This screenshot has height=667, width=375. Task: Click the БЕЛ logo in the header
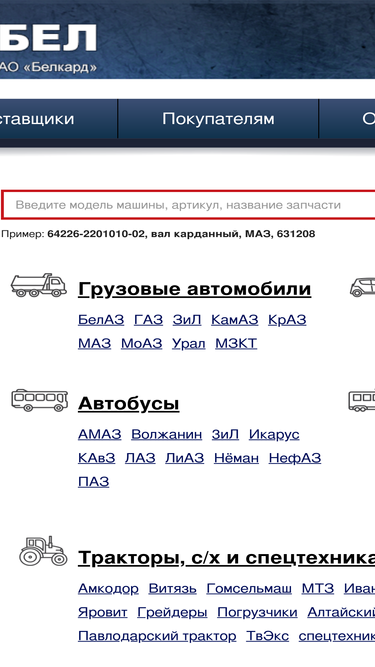coord(48,38)
